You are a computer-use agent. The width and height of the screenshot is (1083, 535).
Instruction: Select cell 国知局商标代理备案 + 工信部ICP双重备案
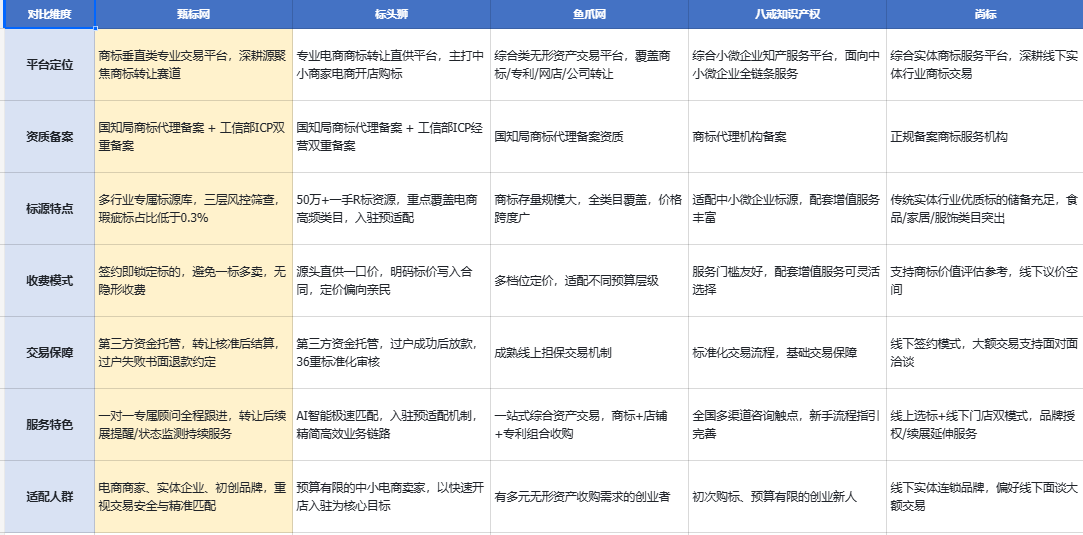193,137
